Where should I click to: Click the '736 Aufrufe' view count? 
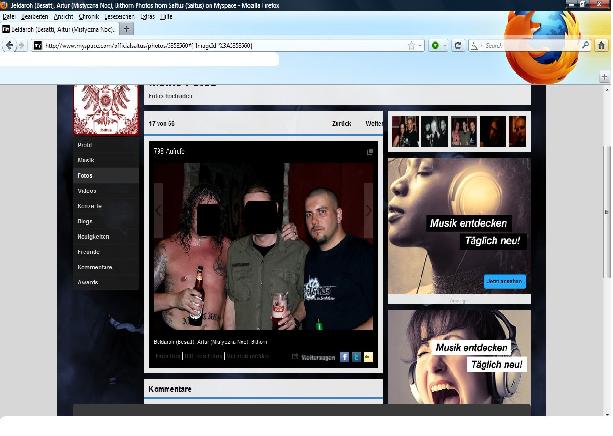point(169,151)
